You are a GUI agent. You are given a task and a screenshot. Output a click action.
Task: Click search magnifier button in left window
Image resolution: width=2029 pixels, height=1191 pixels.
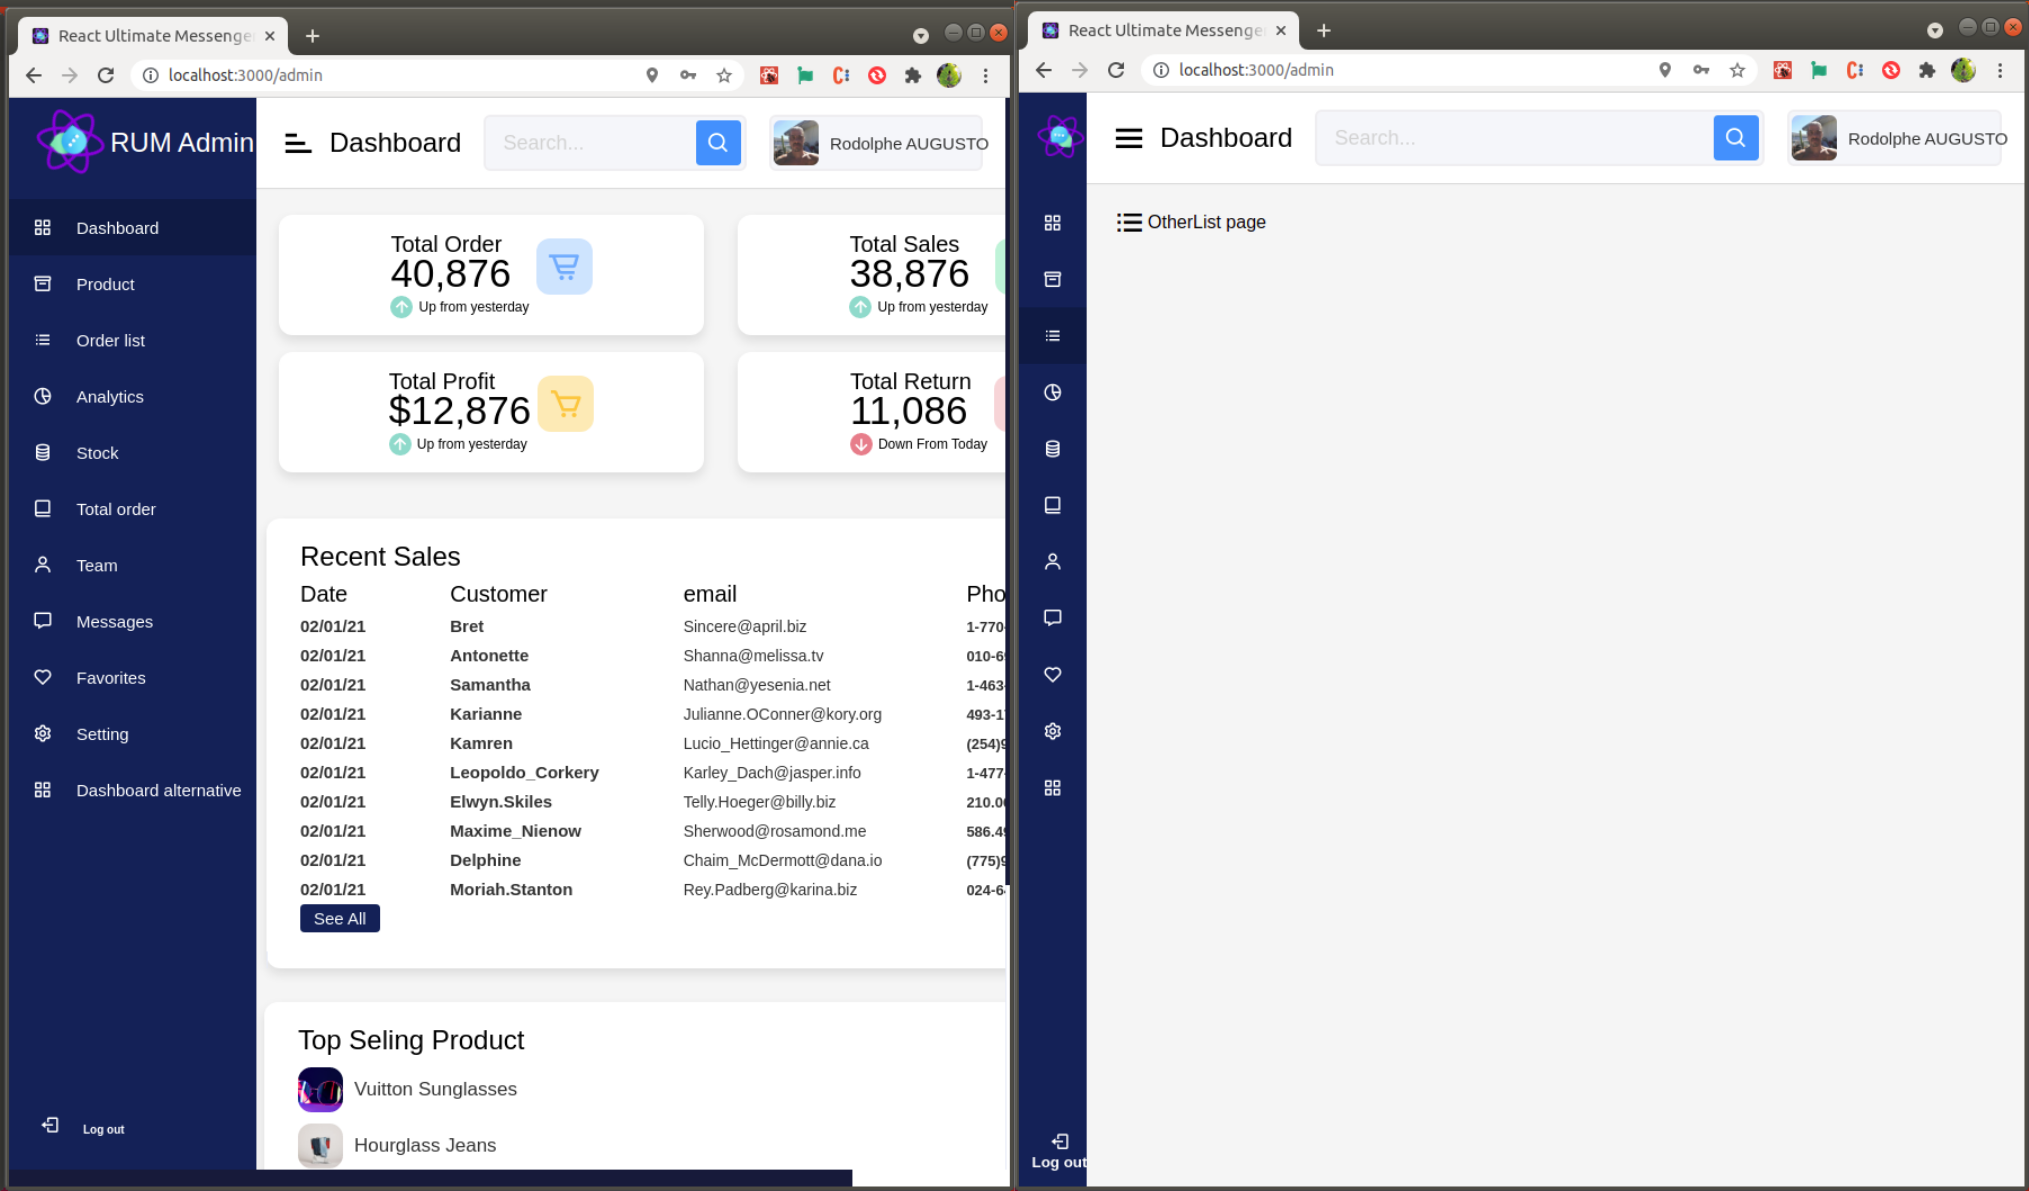[718, 143]
